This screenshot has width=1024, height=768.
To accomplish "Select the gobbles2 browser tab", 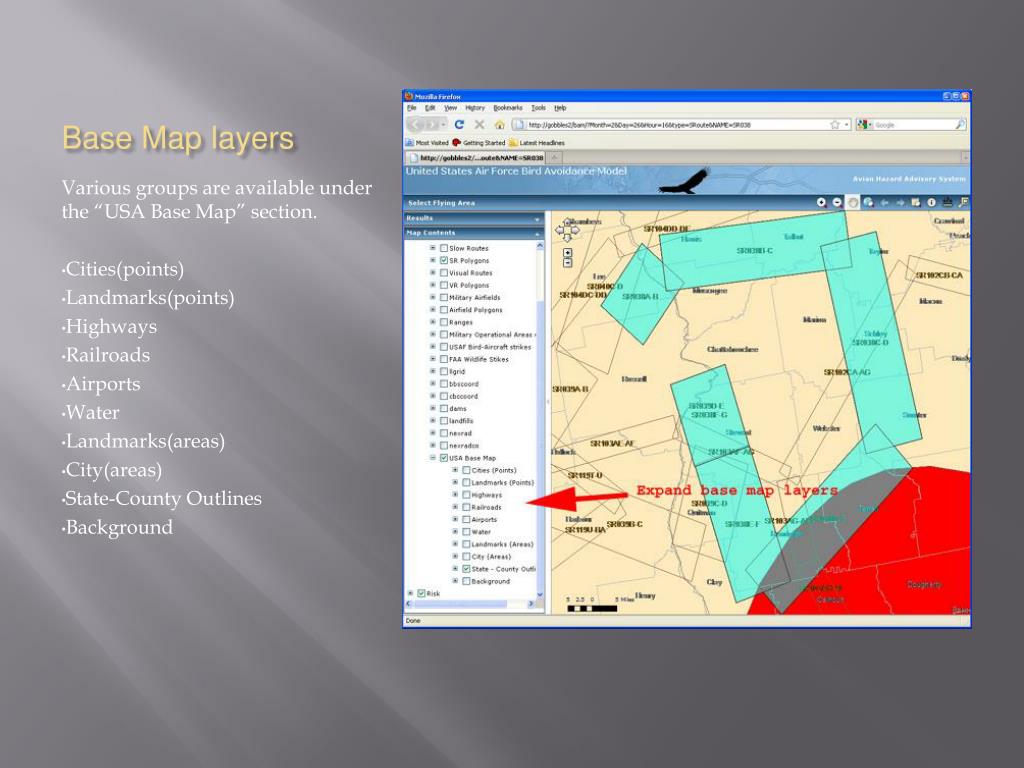I will [475, 157].
